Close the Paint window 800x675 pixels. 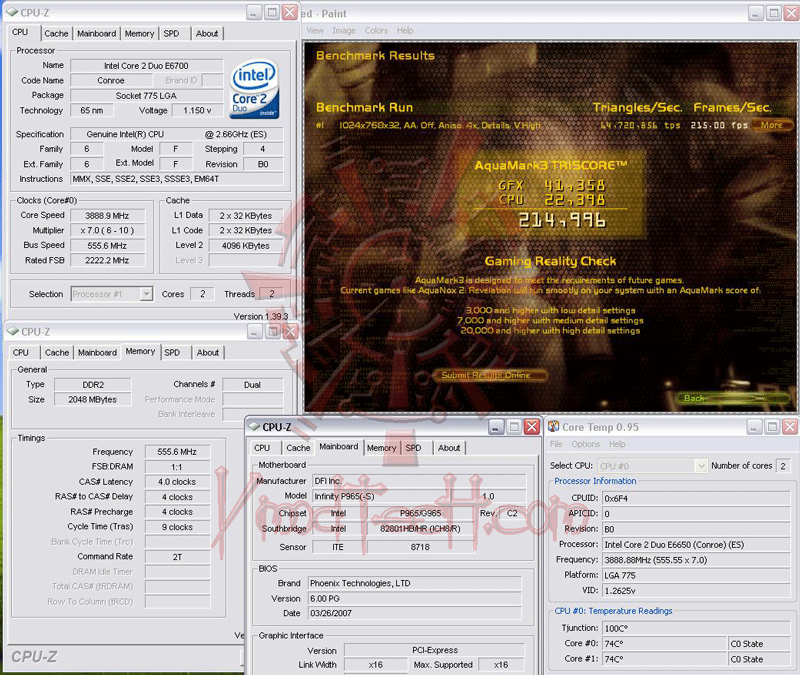pyautogui.click(x=791, y=13)
